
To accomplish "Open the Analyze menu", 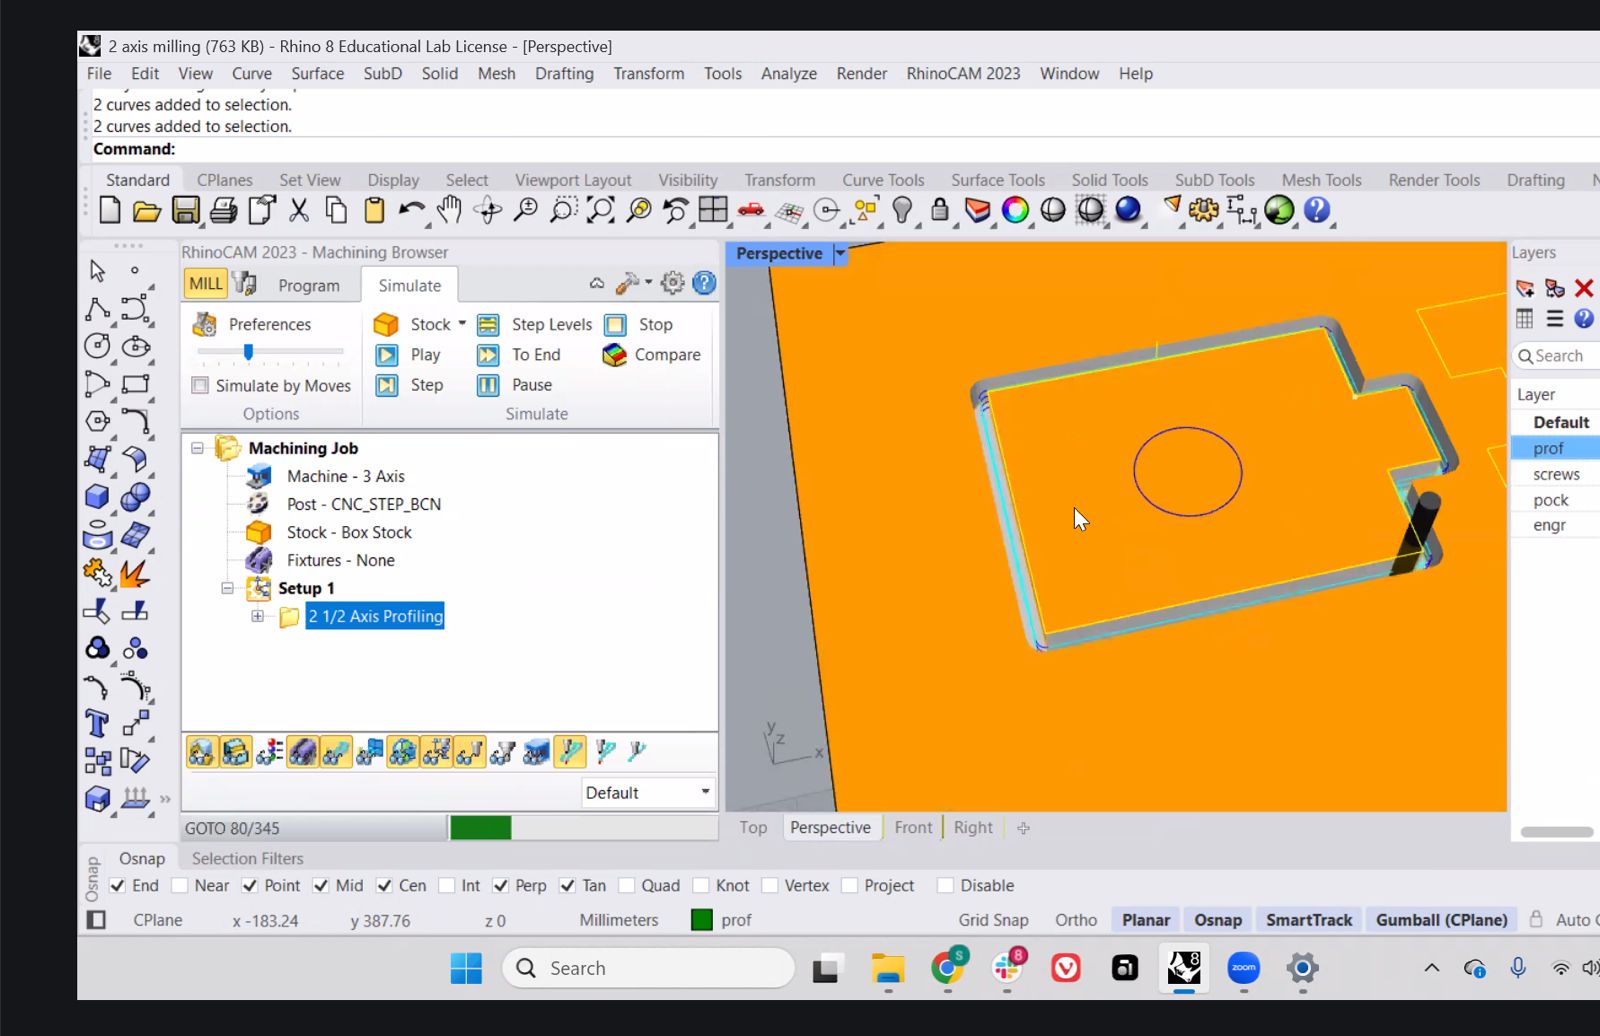I will click(x=789, y=74).
